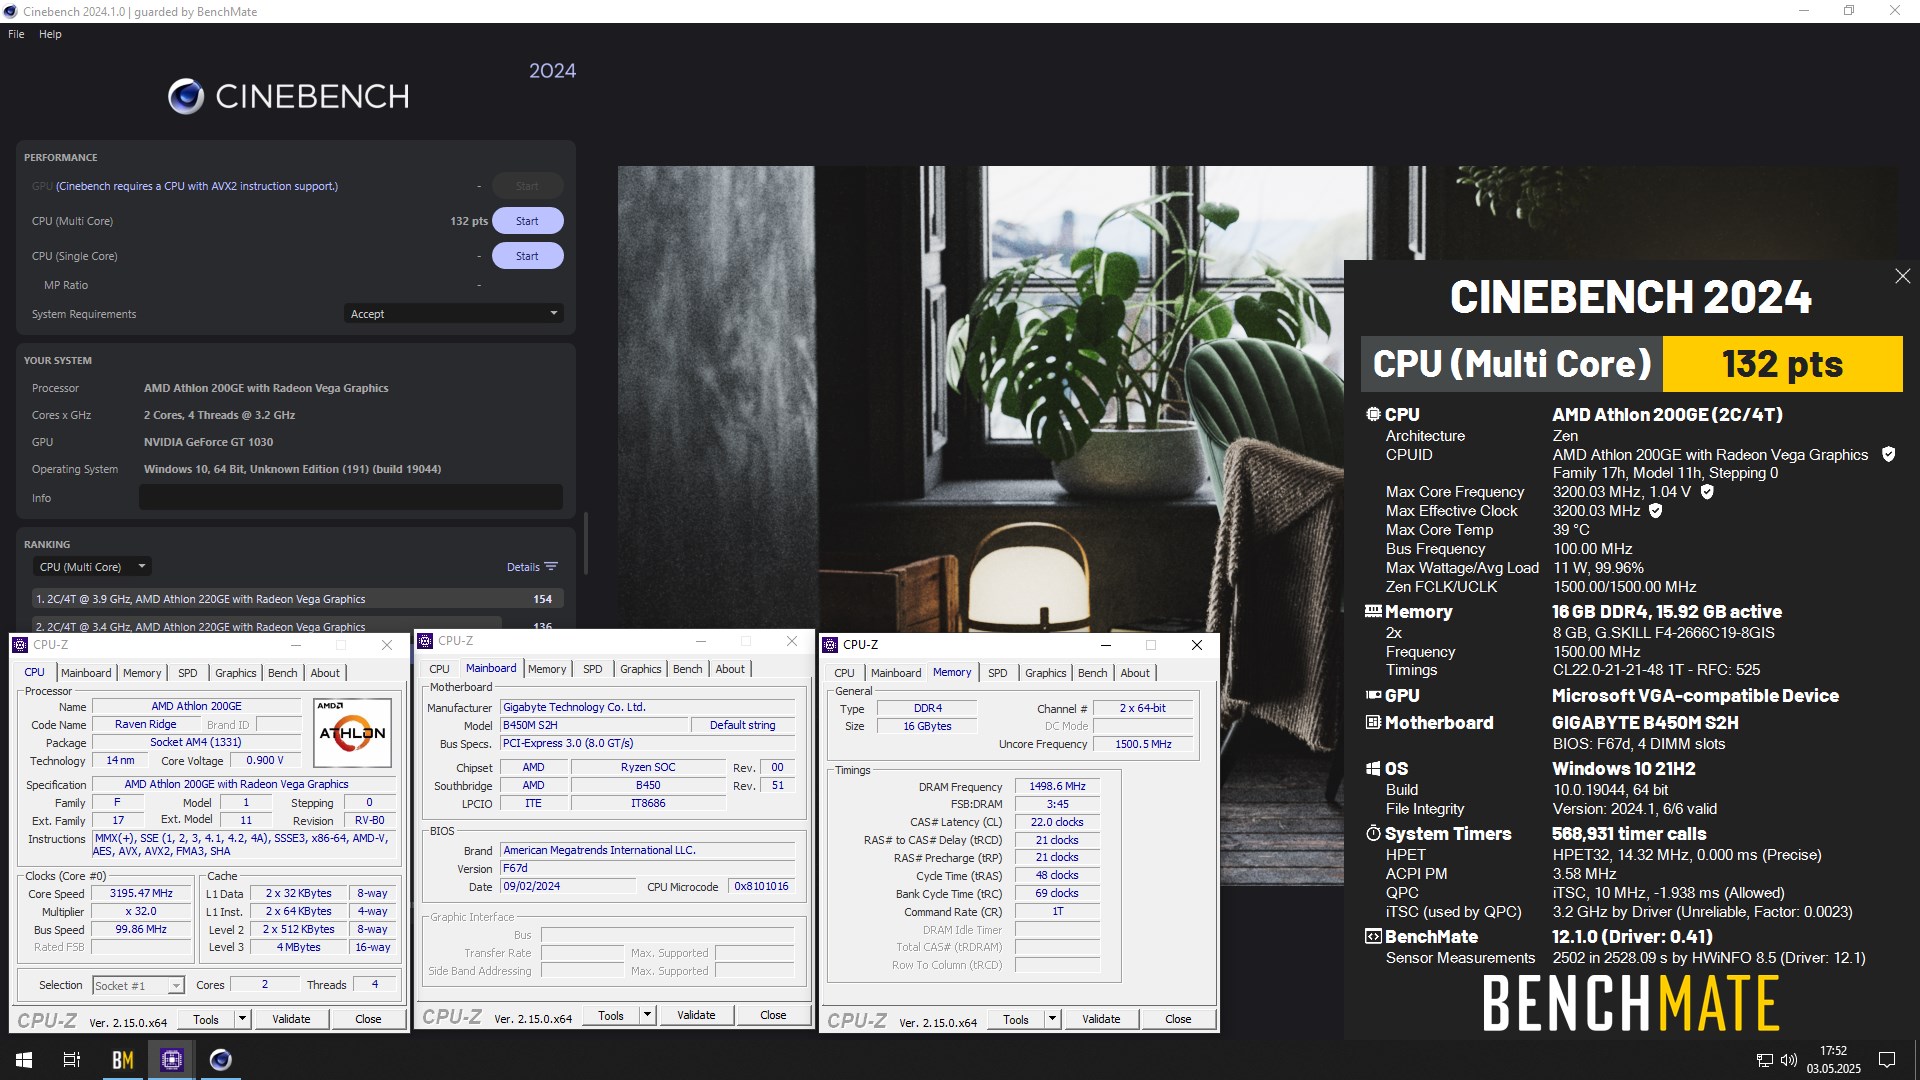The height and width of the screenshot is (1080, 1920).
Task: Click Max Core Frequency verified shield
Action: [1707, 492]
